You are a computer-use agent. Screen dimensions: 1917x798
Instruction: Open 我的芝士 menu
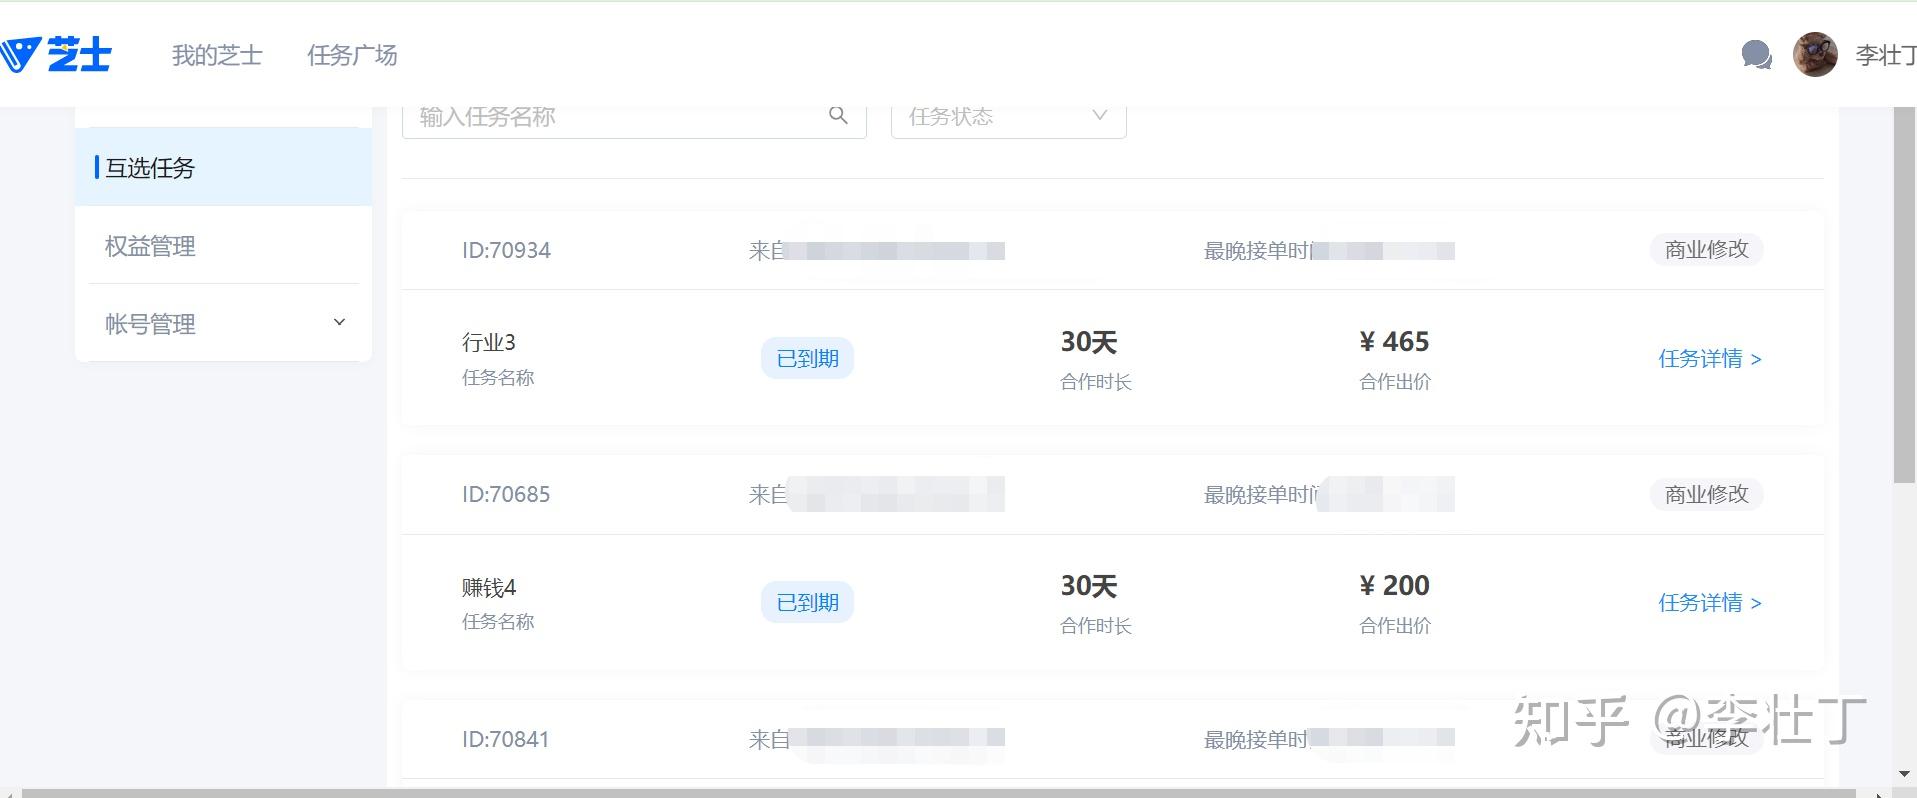pos(217,55)
